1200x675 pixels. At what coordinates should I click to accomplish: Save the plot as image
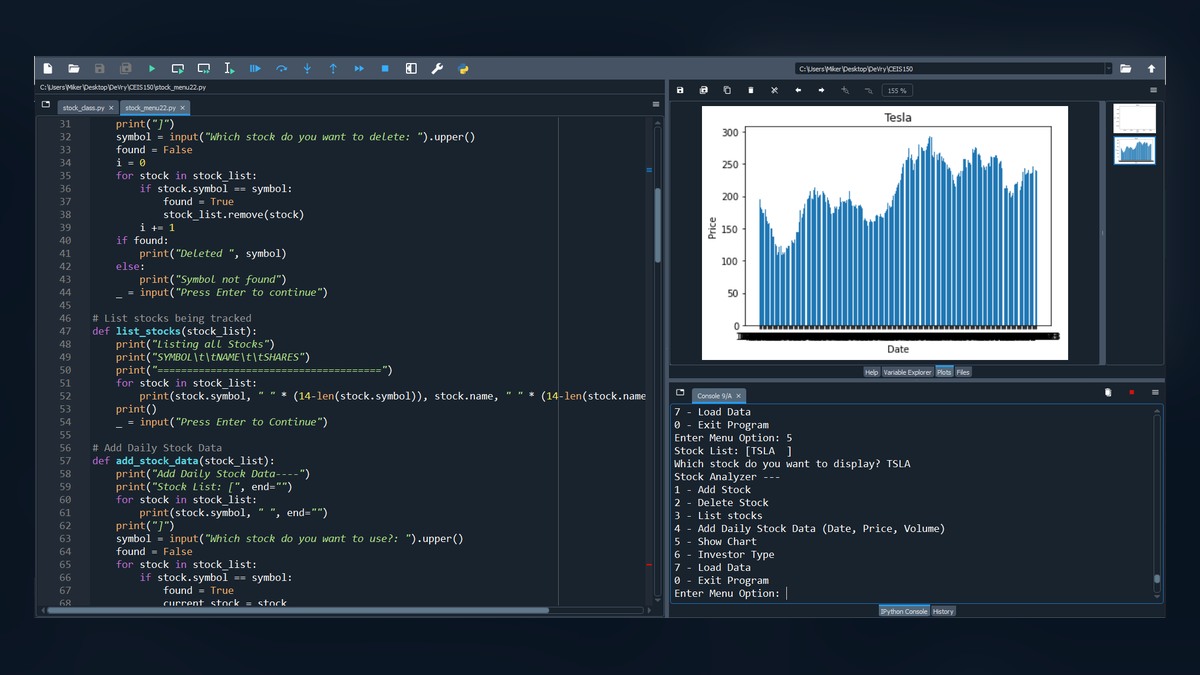click(x=680, y=90)
